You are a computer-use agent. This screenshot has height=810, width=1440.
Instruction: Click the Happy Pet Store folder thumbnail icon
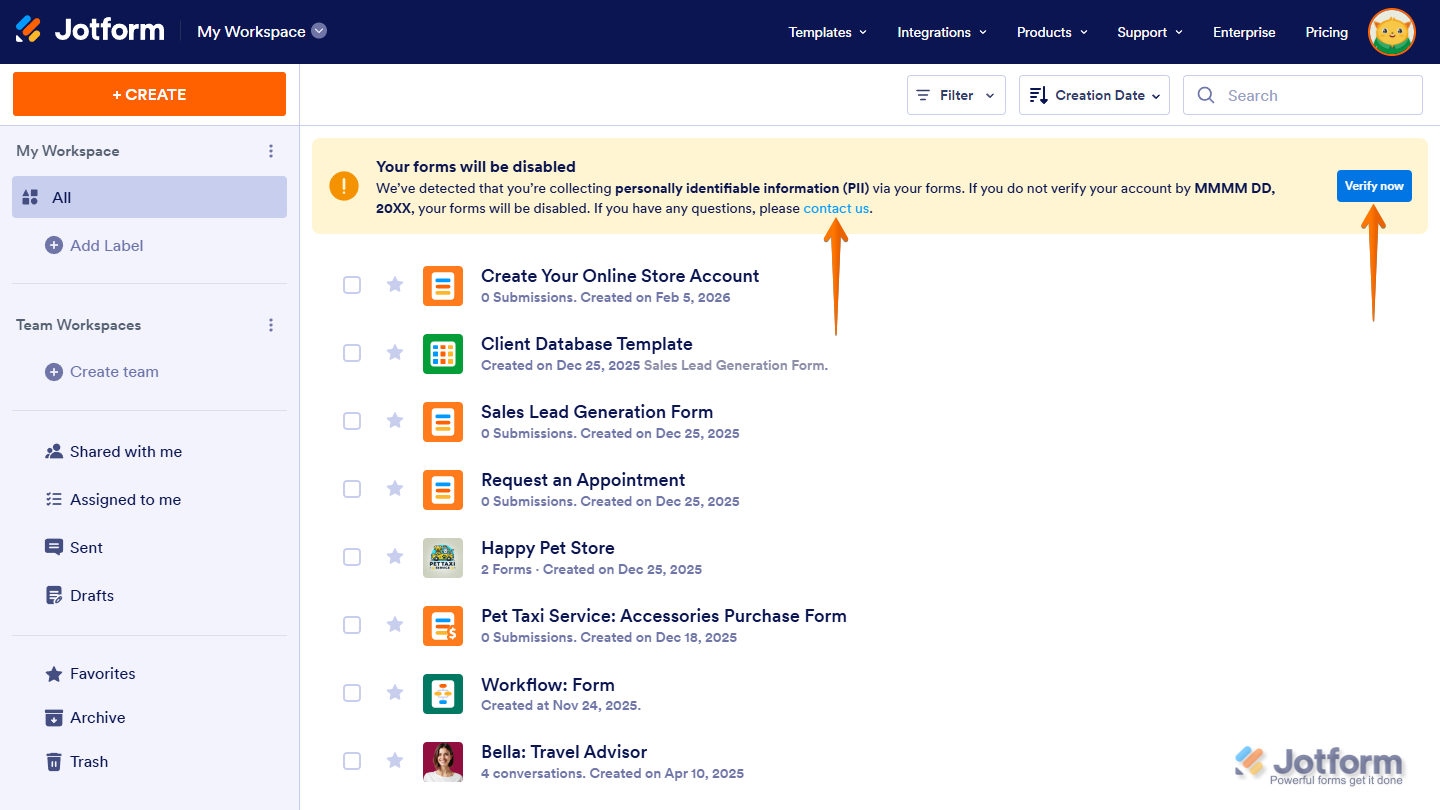[443, 557]
